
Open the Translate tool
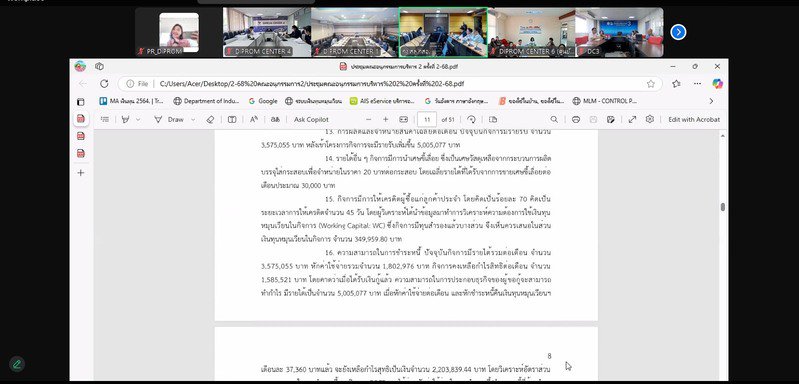point(275,119)
